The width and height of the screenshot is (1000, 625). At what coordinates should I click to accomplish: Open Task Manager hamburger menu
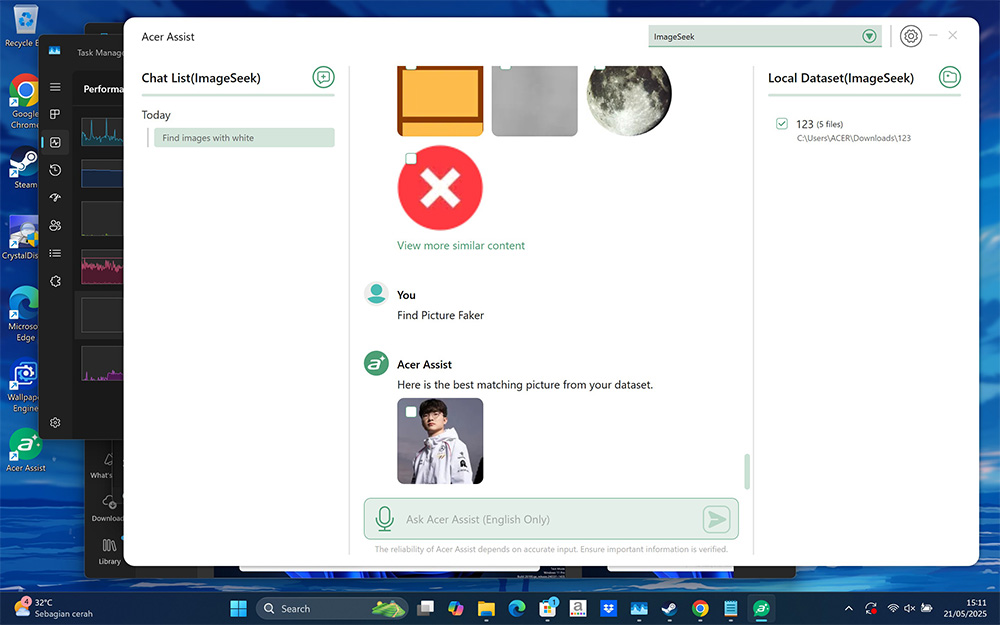(x=55, y=87)
